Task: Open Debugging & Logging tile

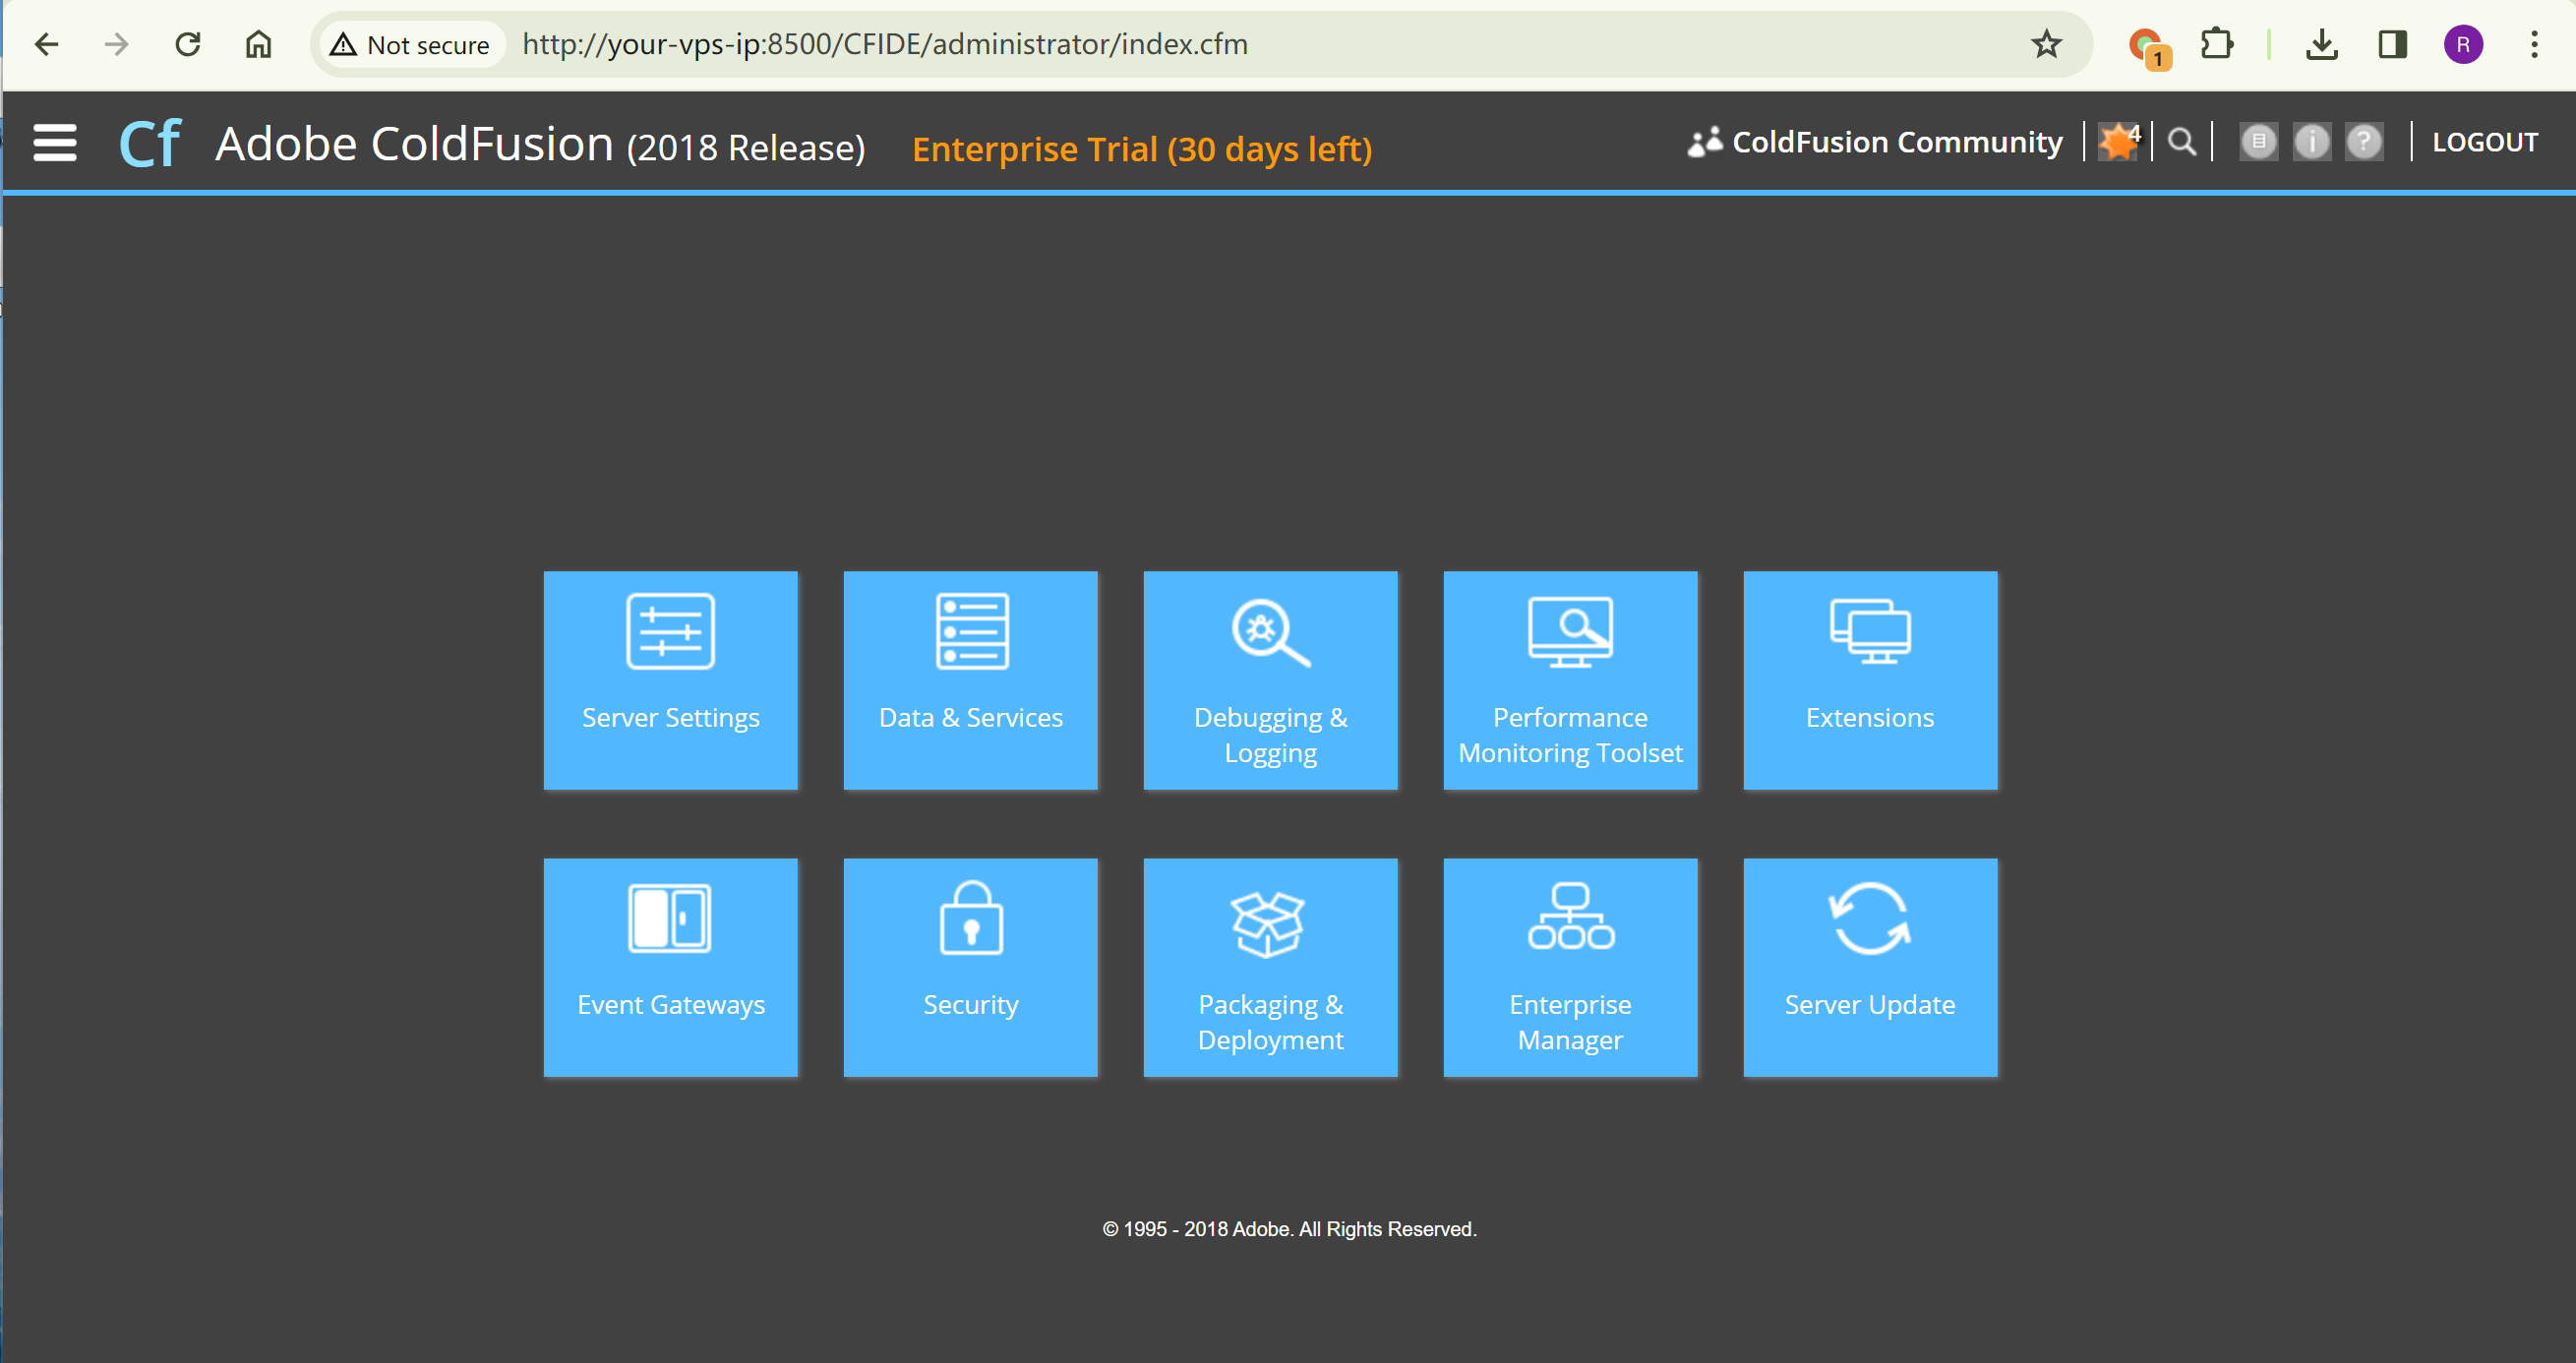Action: [1270, 680]
